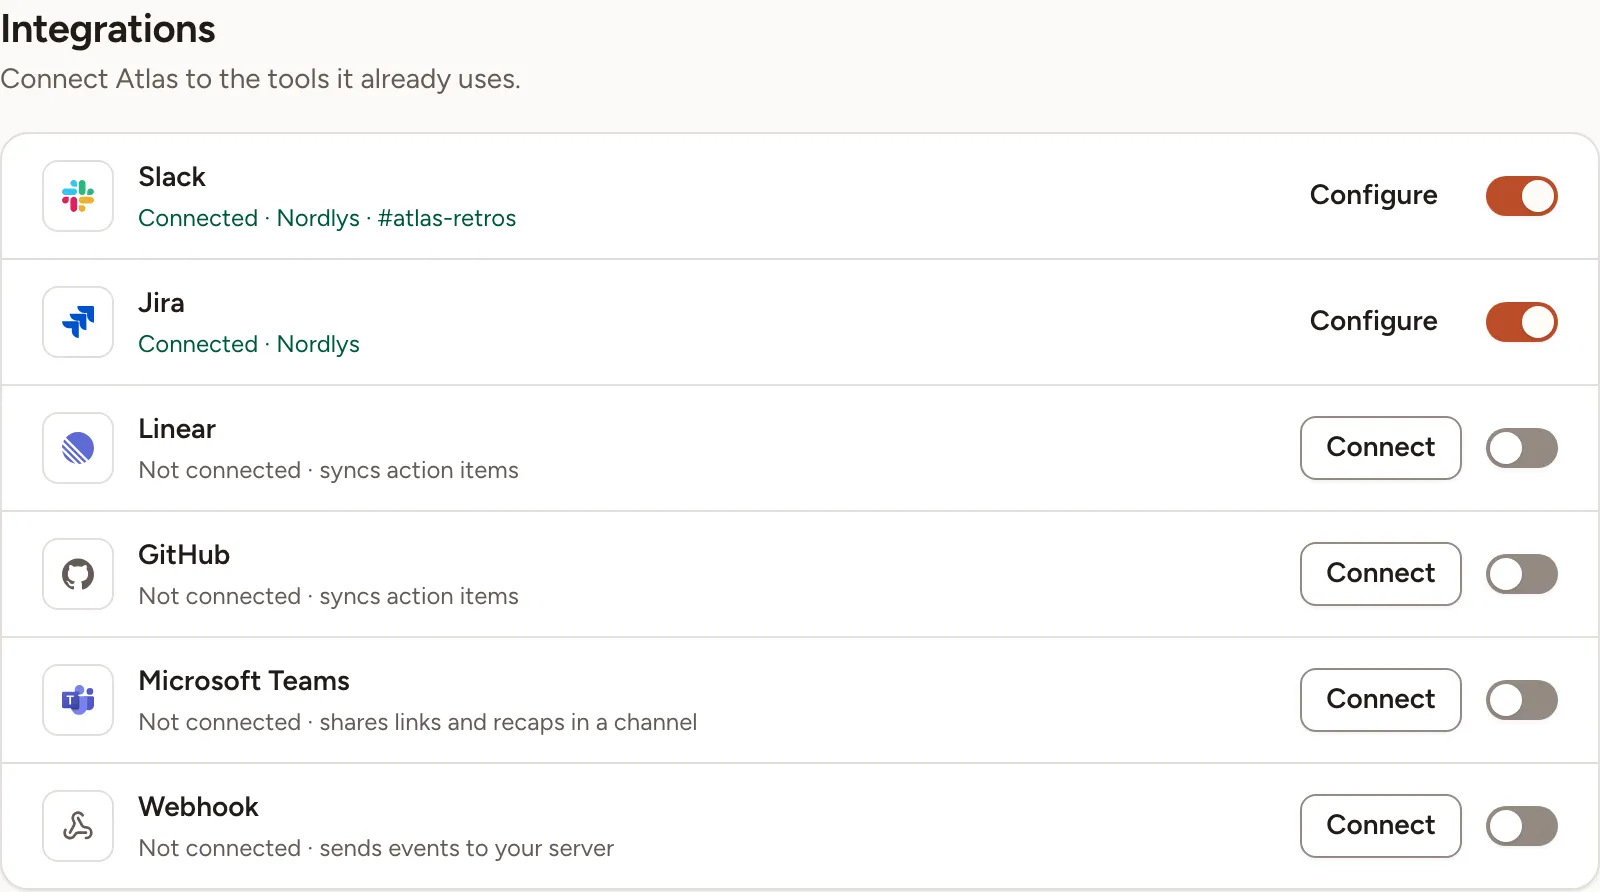Click the Slack integration name
This screenshot has height=892, width=1600.
point(172,177)
